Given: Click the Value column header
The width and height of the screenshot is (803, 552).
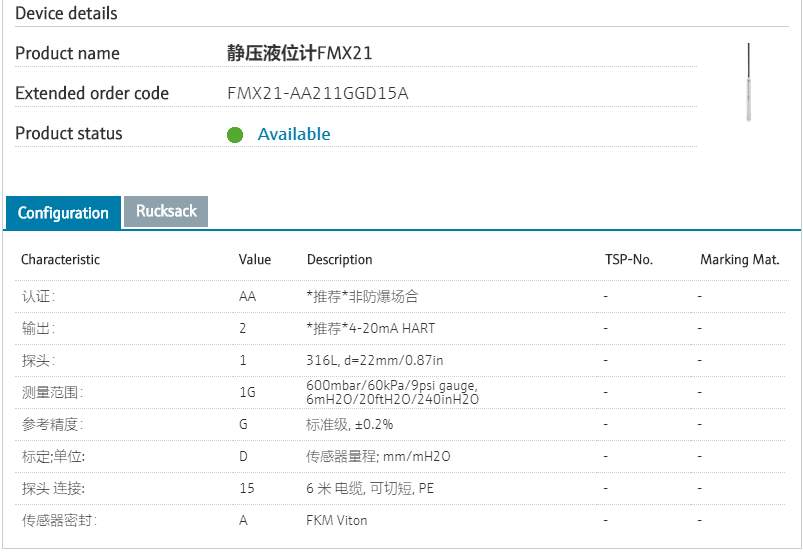Looking at the screenshot, I should 255,260.
